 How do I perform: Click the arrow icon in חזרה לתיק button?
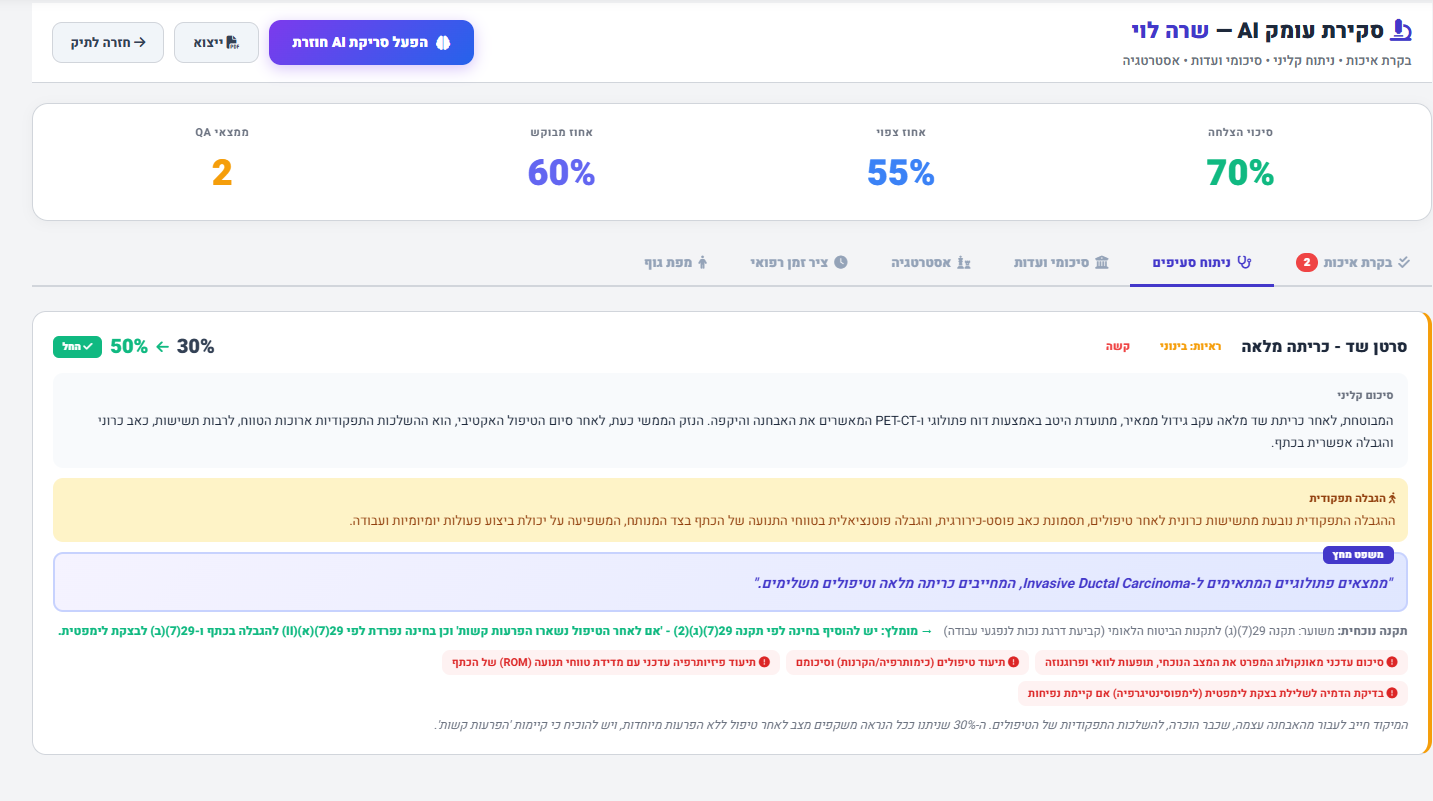tap(140, 43)
